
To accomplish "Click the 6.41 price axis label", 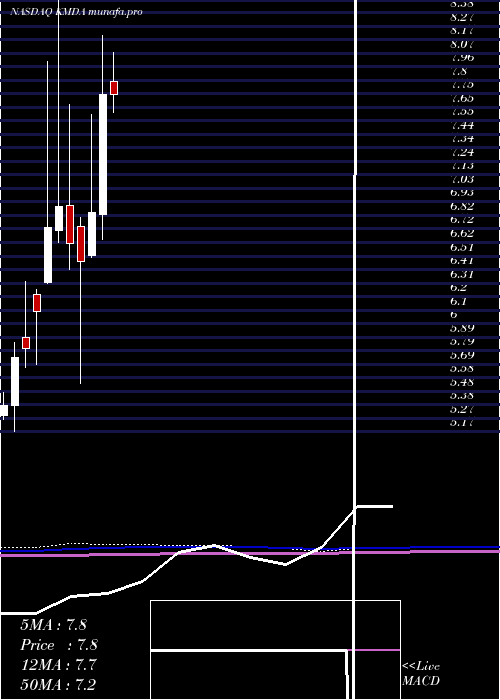I will pos(462,260).
